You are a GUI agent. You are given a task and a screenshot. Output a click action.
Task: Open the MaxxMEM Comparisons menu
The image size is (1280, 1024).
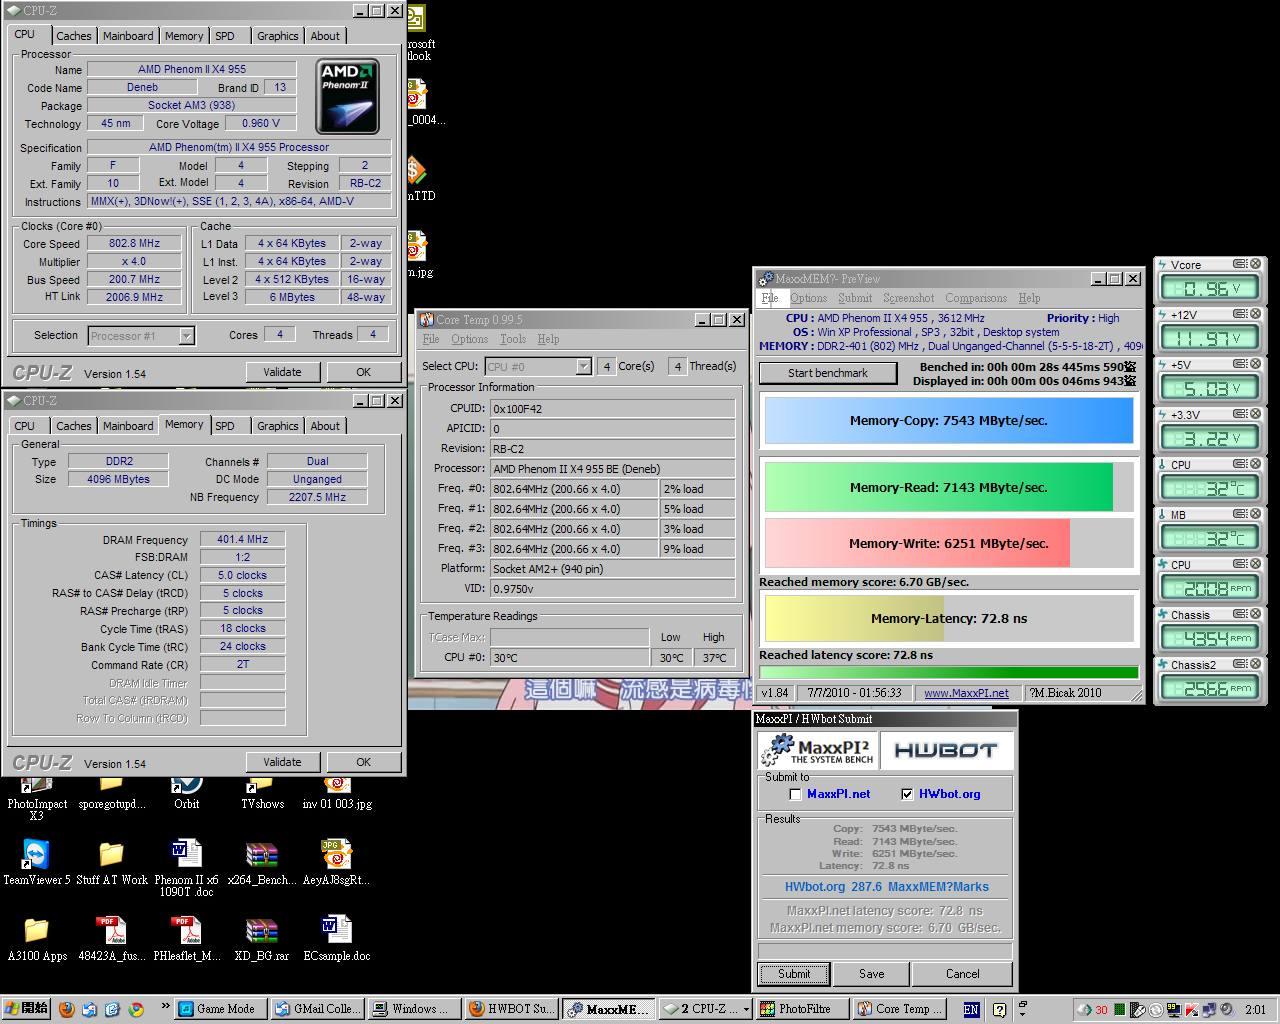click(976, 298)
